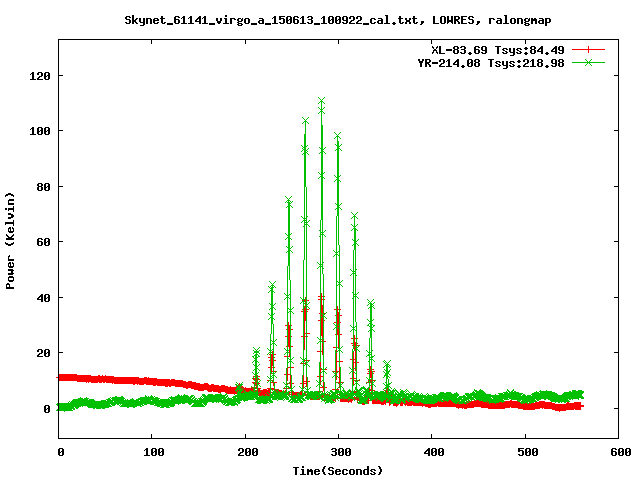Click the 600 tick on the time axis
Viewport: 640px width, 480px height.
pyautogui.click(x=617, y=452)
